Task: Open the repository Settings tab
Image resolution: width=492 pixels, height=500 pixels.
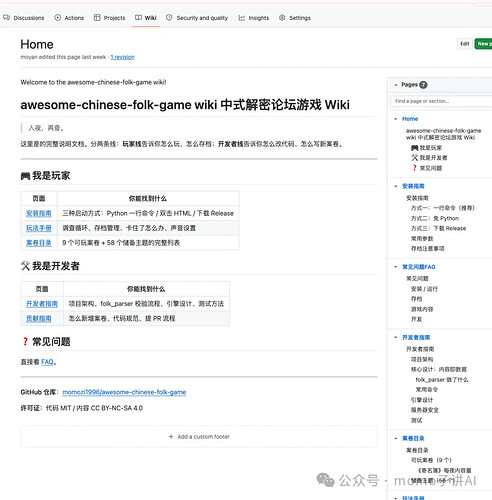Action: [x=295, y=18]
